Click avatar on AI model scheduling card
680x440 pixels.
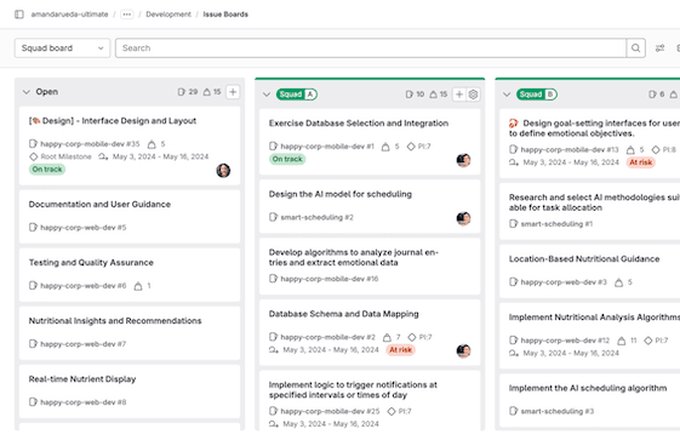(x=464, y=218)
